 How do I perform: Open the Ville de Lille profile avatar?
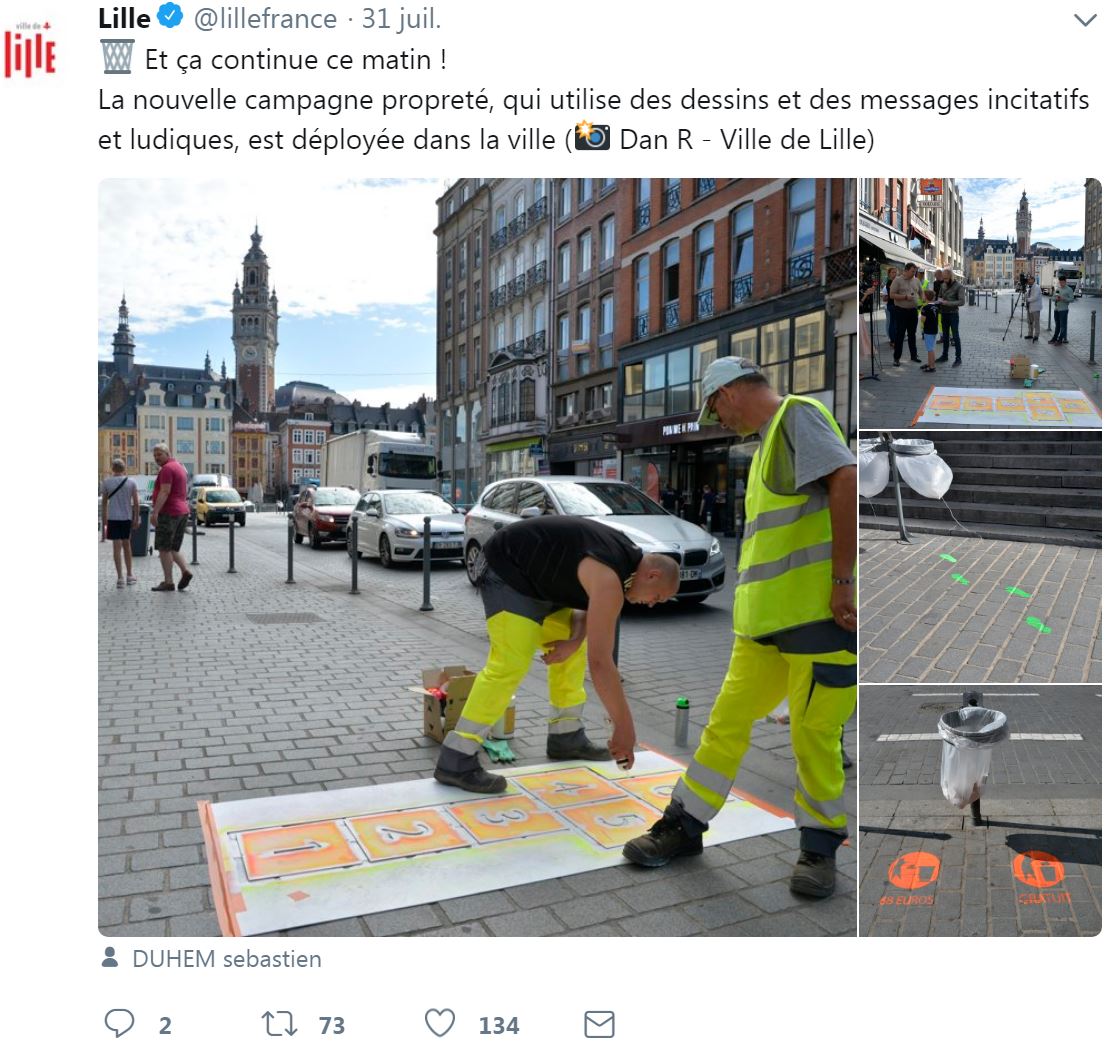point(30,49)
